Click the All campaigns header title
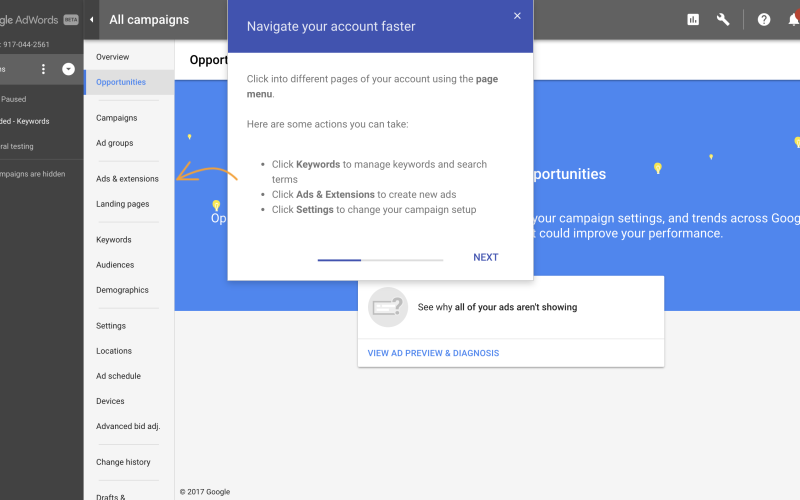 149,20
